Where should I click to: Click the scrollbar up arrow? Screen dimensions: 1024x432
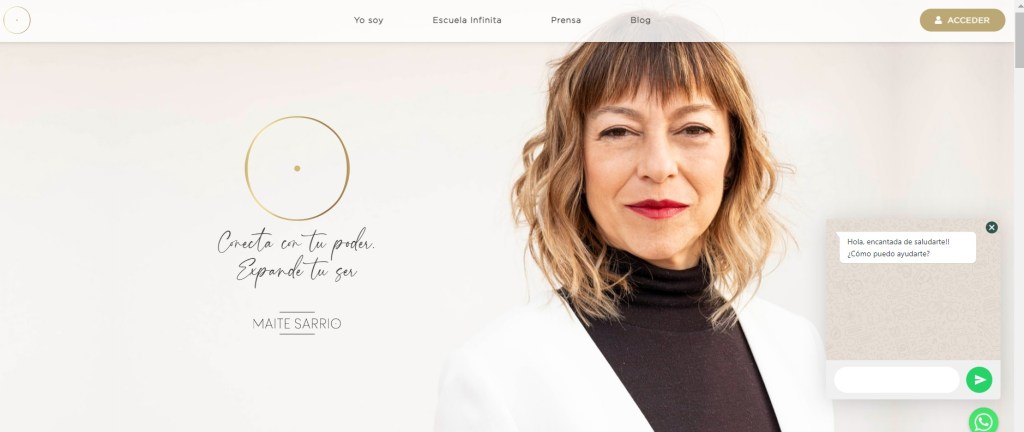1019,5
